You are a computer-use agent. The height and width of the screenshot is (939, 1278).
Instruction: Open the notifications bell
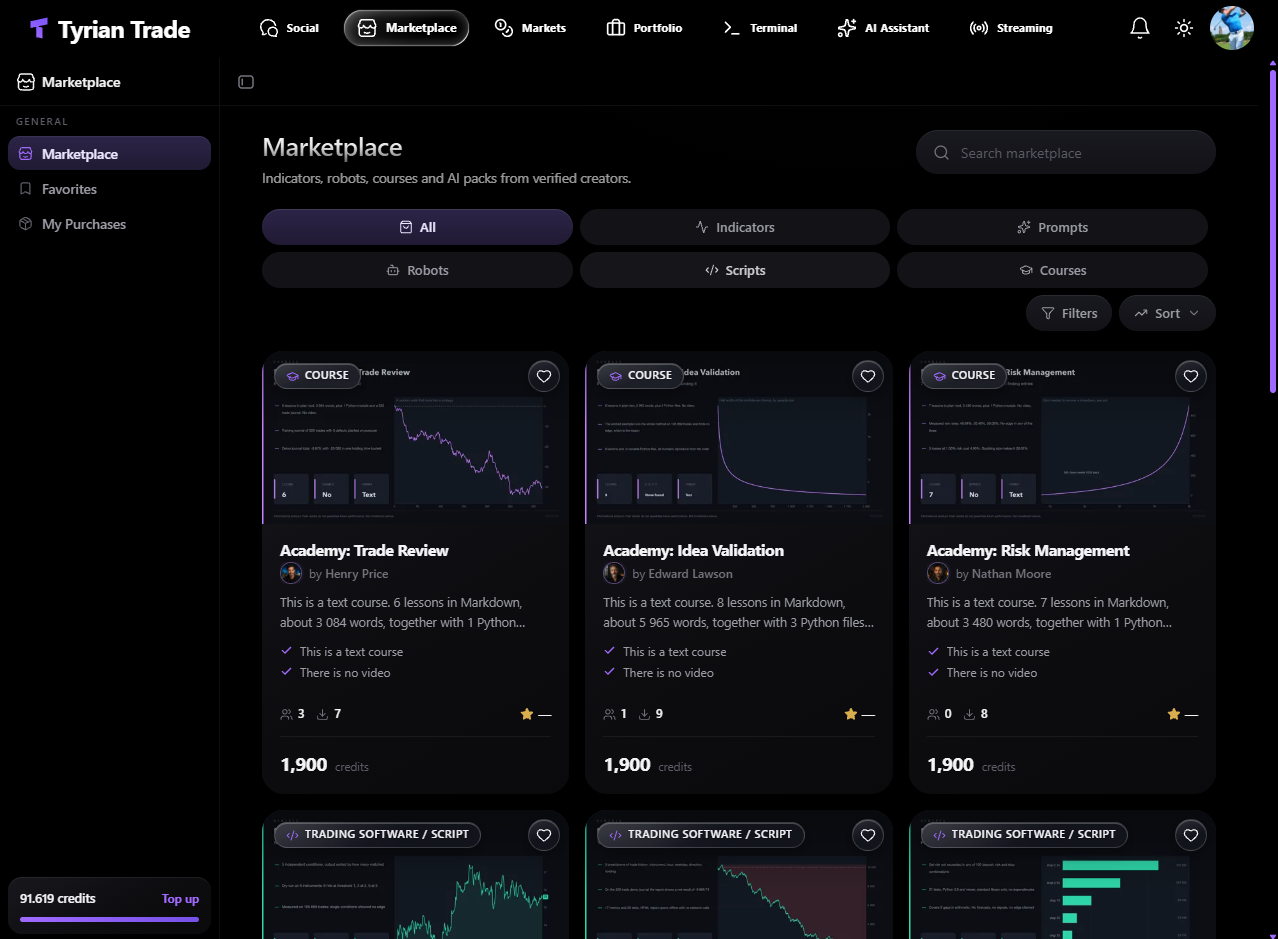click(1140, 28)
